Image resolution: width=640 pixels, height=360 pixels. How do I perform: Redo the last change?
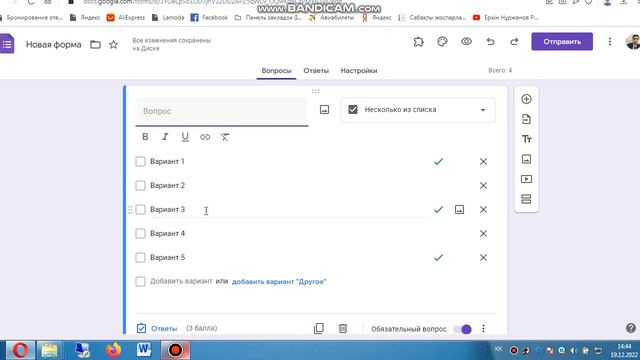click(514, 42)
